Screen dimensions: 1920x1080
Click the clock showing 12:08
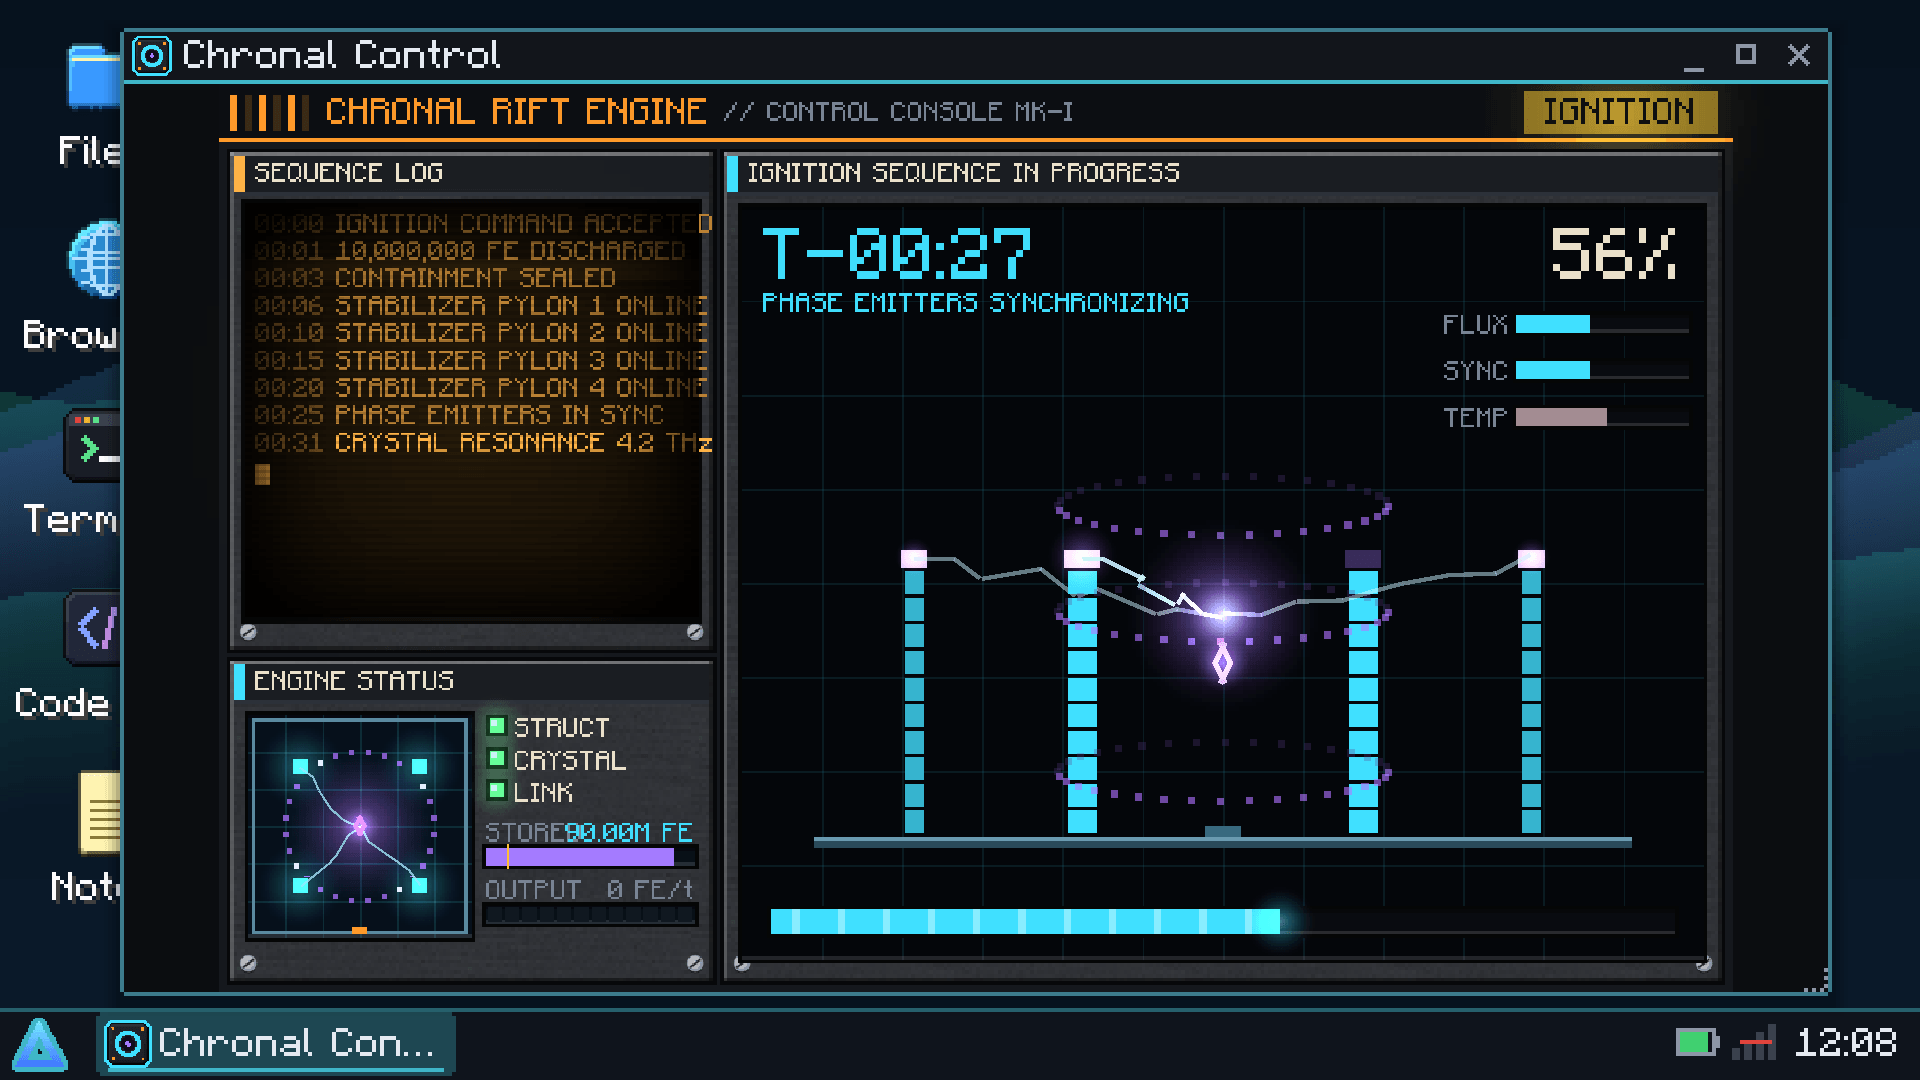click(1846, 1043)
